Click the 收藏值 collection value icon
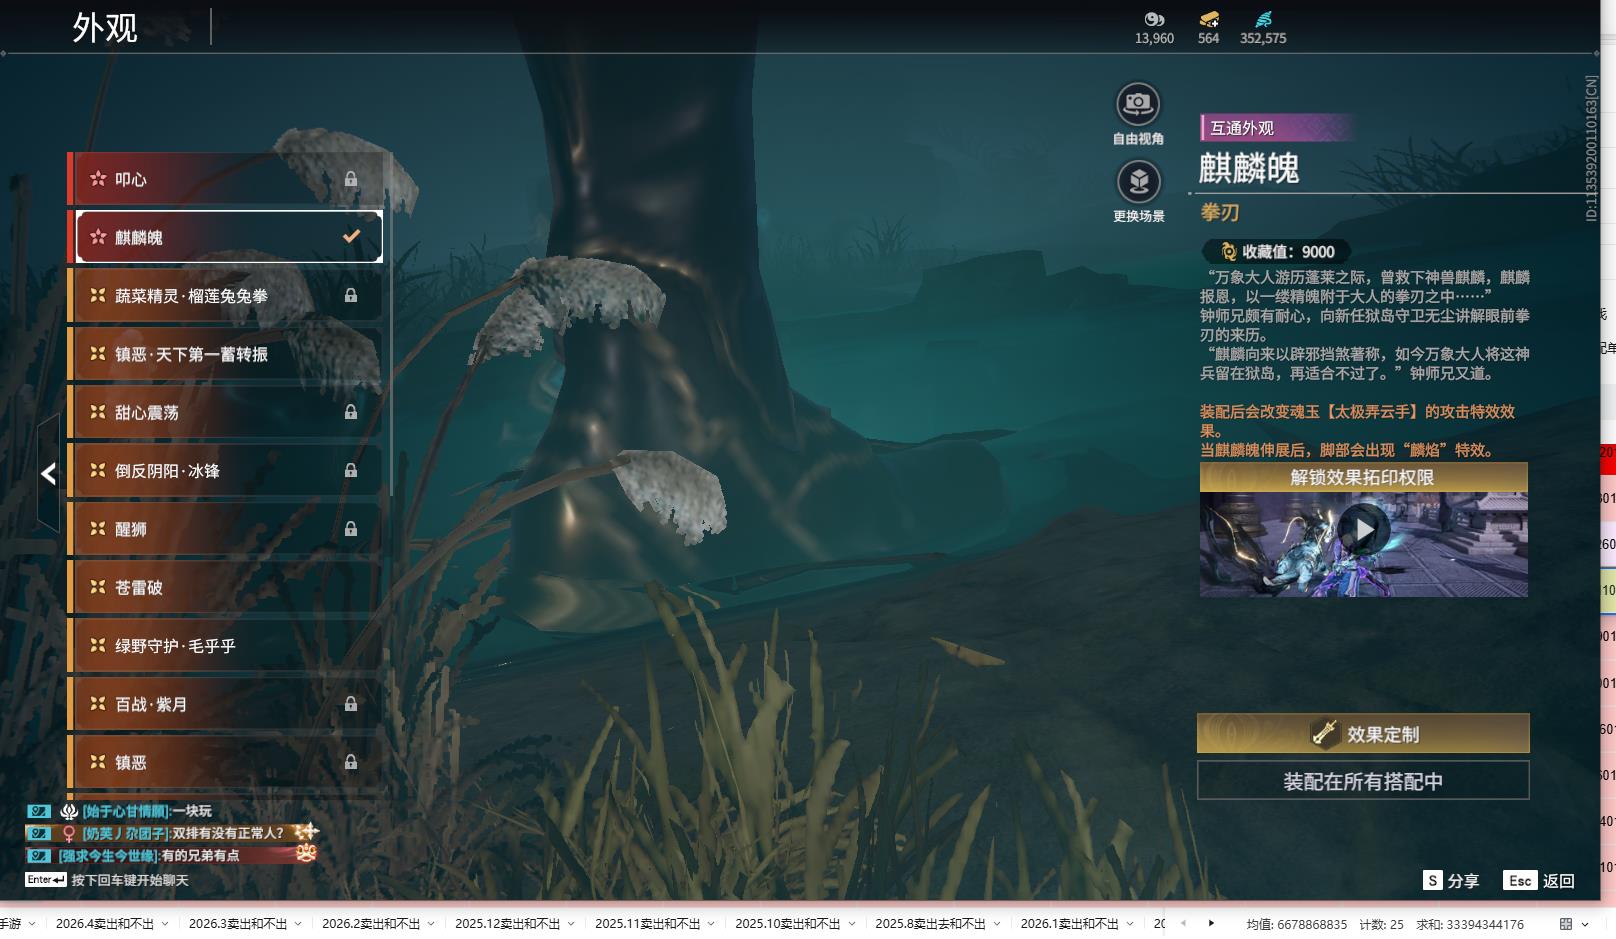 (1228, 252)
